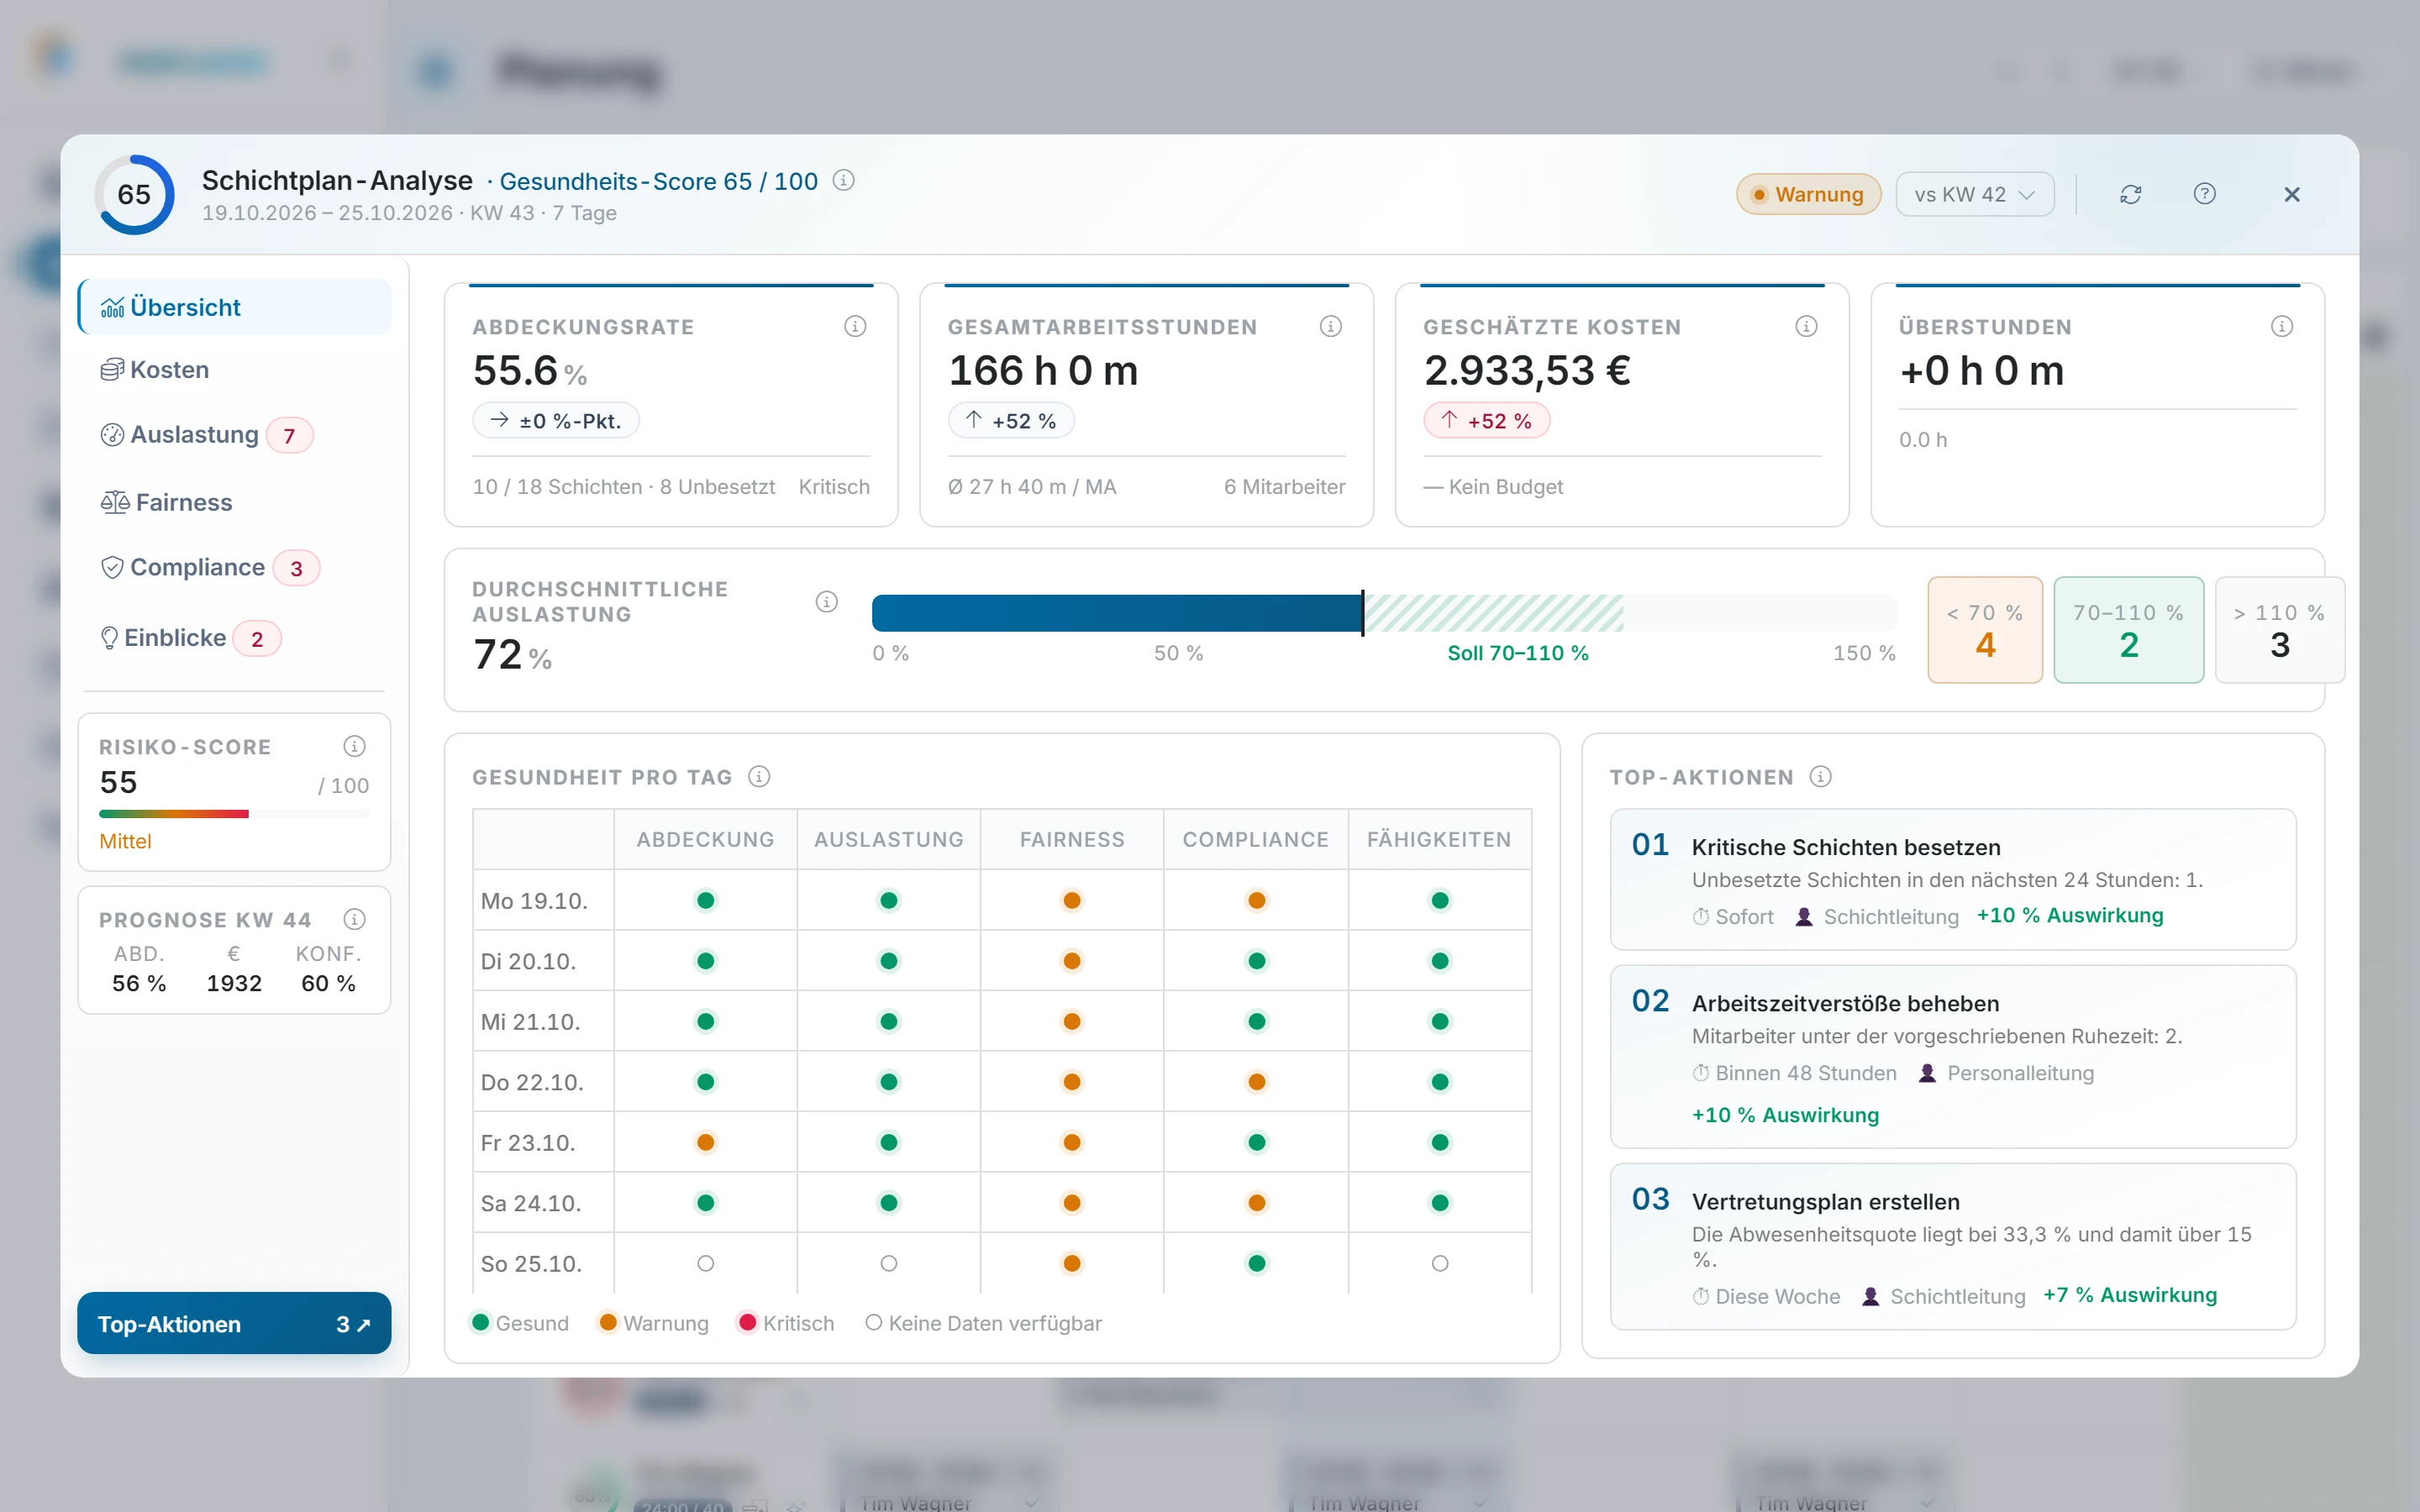Show info for Geschätzte Kosten card

1806,326
